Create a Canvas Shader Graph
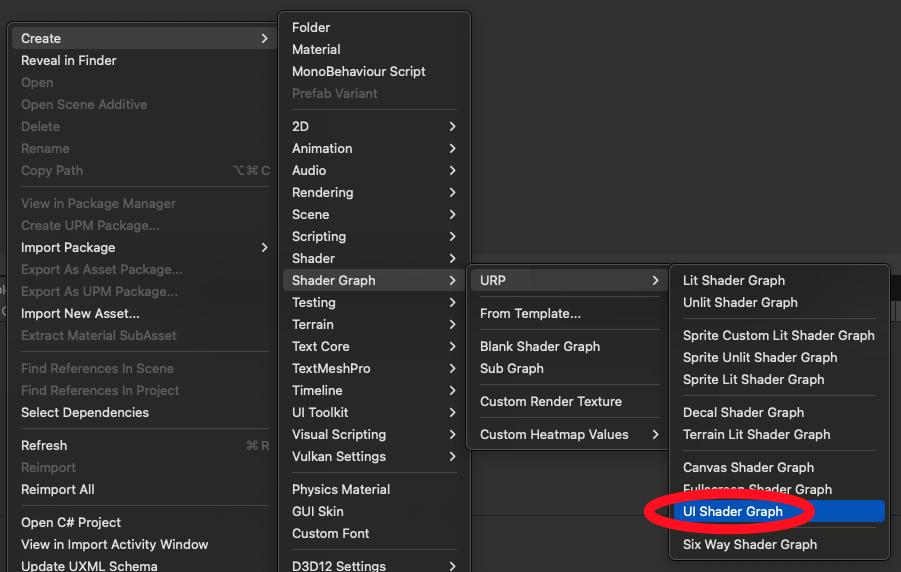 tap(779, 468)
